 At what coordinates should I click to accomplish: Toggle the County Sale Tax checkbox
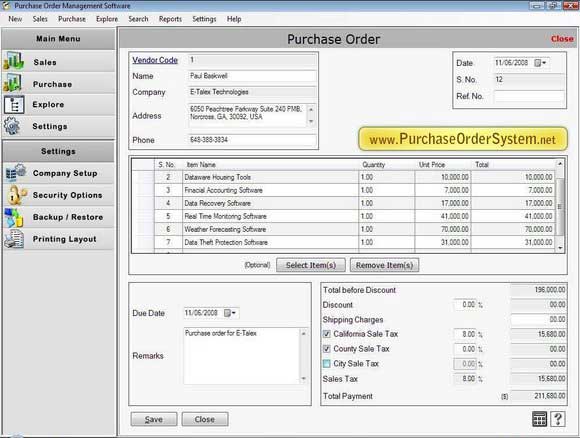coord(327,349)
